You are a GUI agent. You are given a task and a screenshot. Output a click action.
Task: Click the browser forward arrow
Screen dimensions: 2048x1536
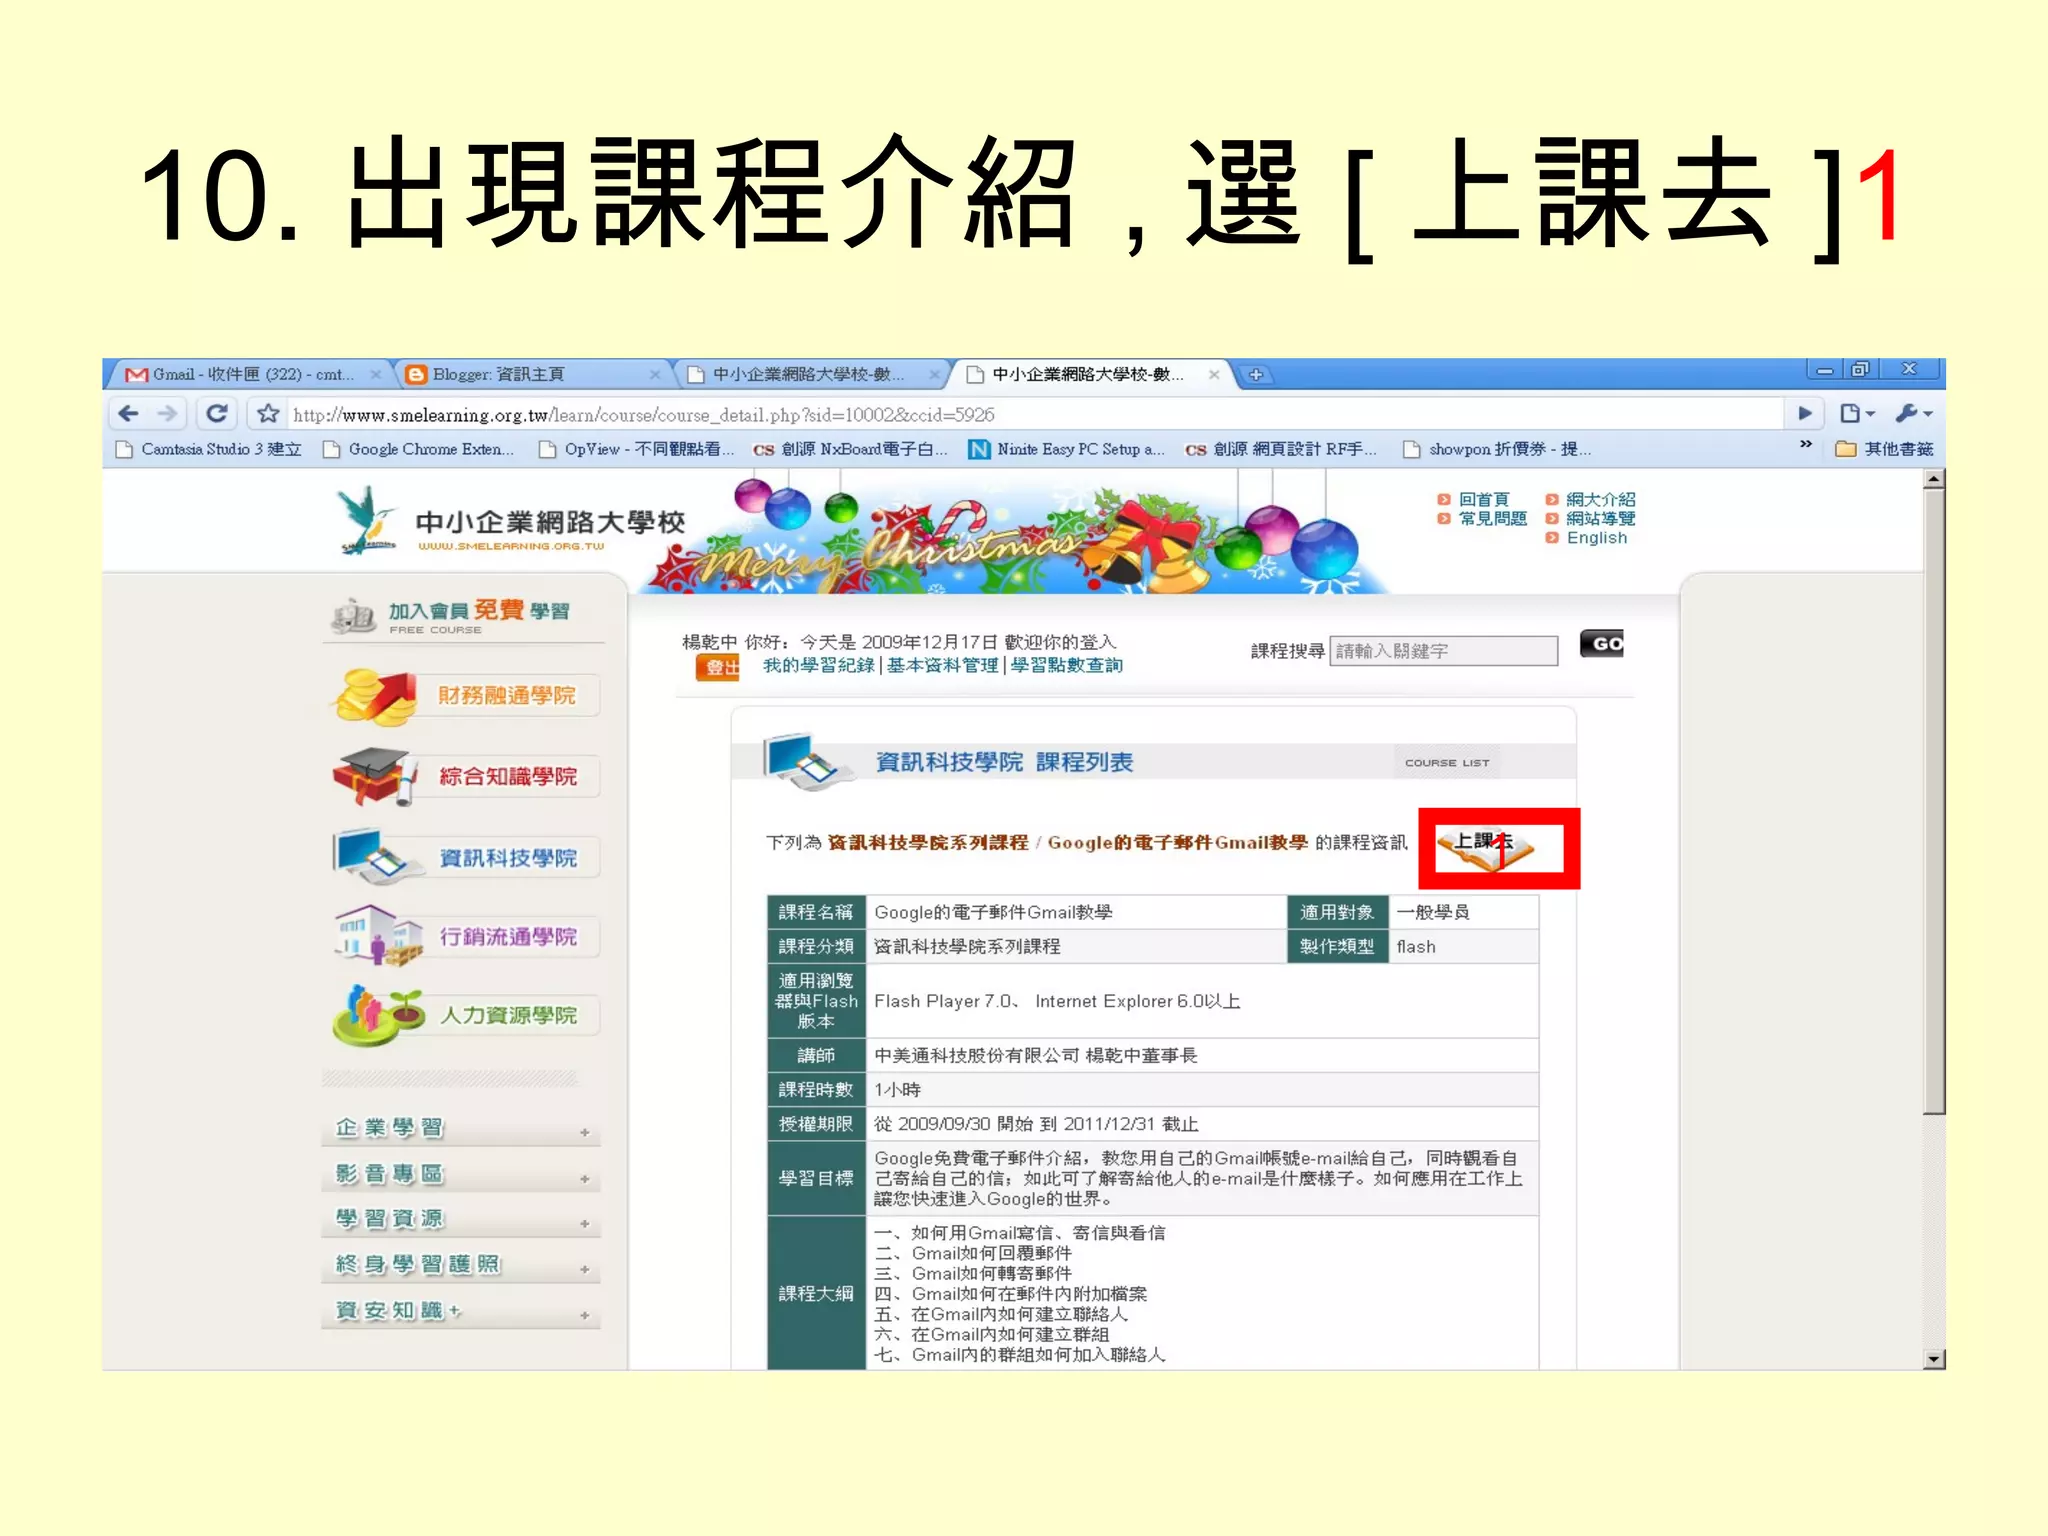point(167,413)
